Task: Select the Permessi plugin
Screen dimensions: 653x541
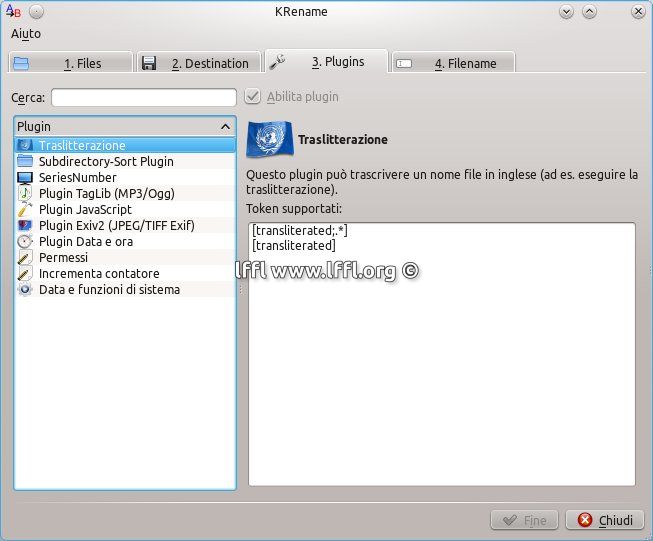Action: point(125,257)
